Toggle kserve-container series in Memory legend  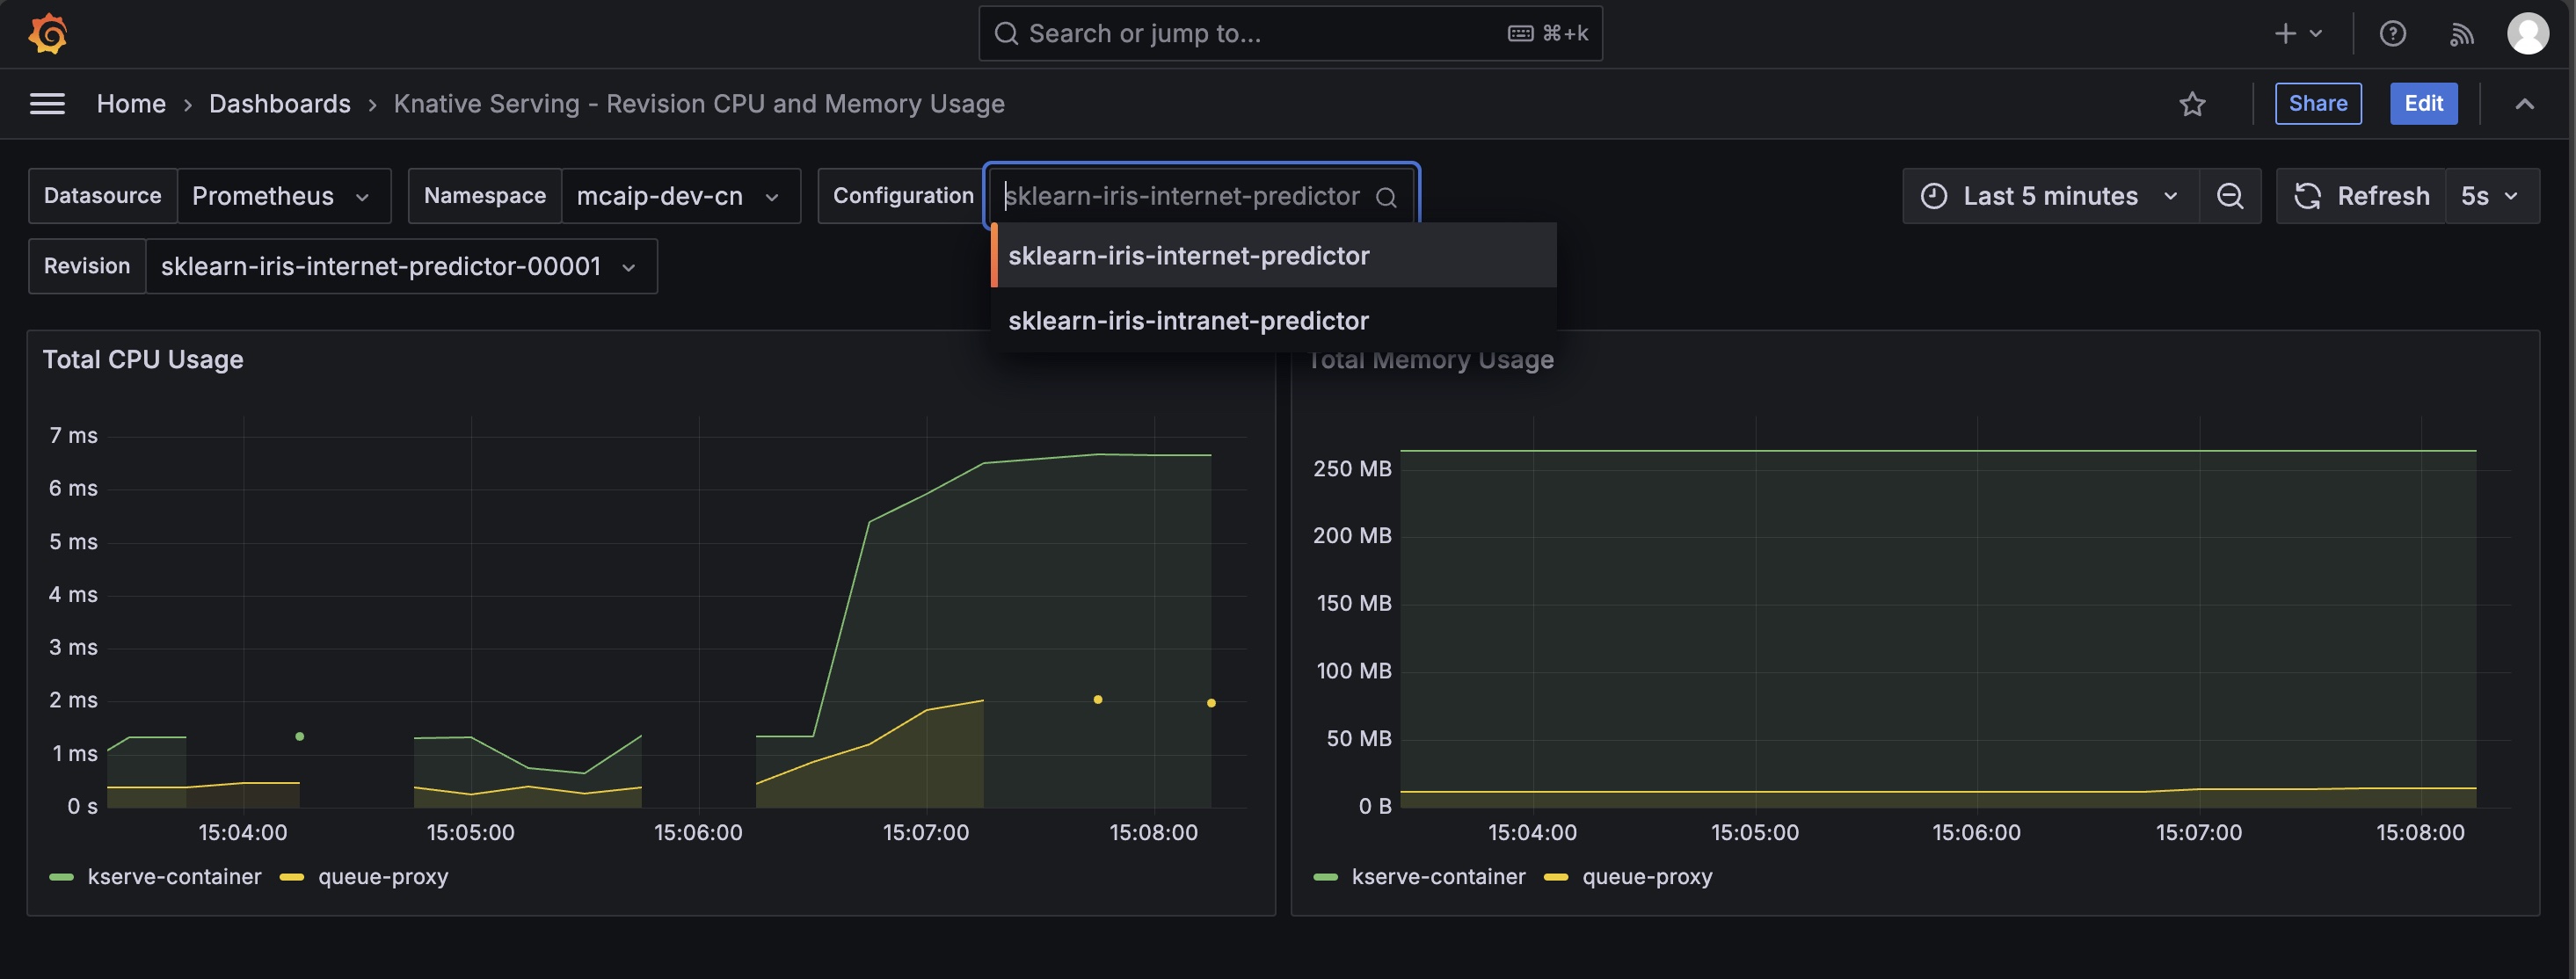pyautogui.click(x=1438, y=877)
